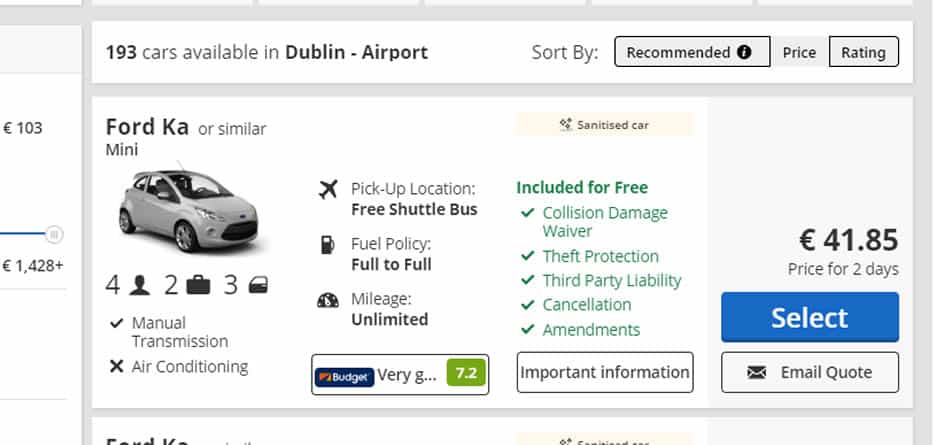Sort results by Price
This screenshot has width=935, height=445.
(799, 52)
